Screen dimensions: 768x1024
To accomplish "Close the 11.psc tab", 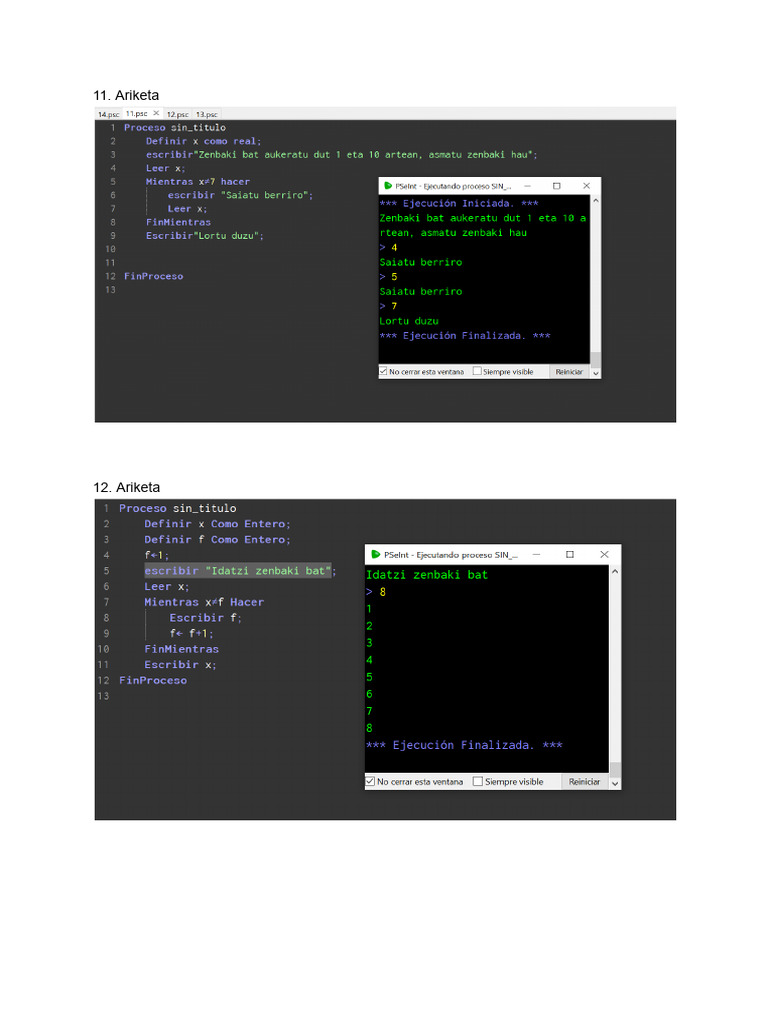I will click(x=156, y=114).
